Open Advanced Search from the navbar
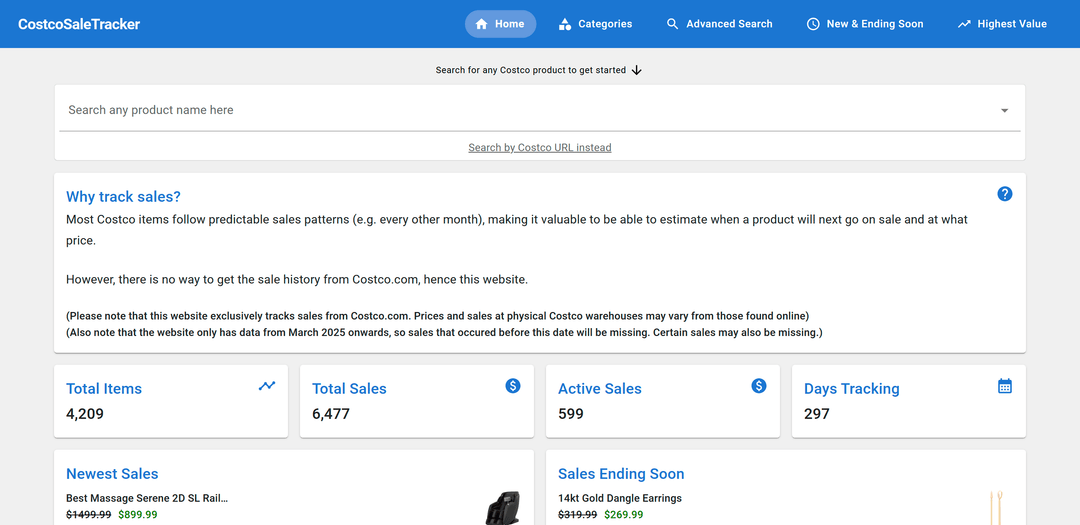 pyautogui.click(x=719, y=24)
